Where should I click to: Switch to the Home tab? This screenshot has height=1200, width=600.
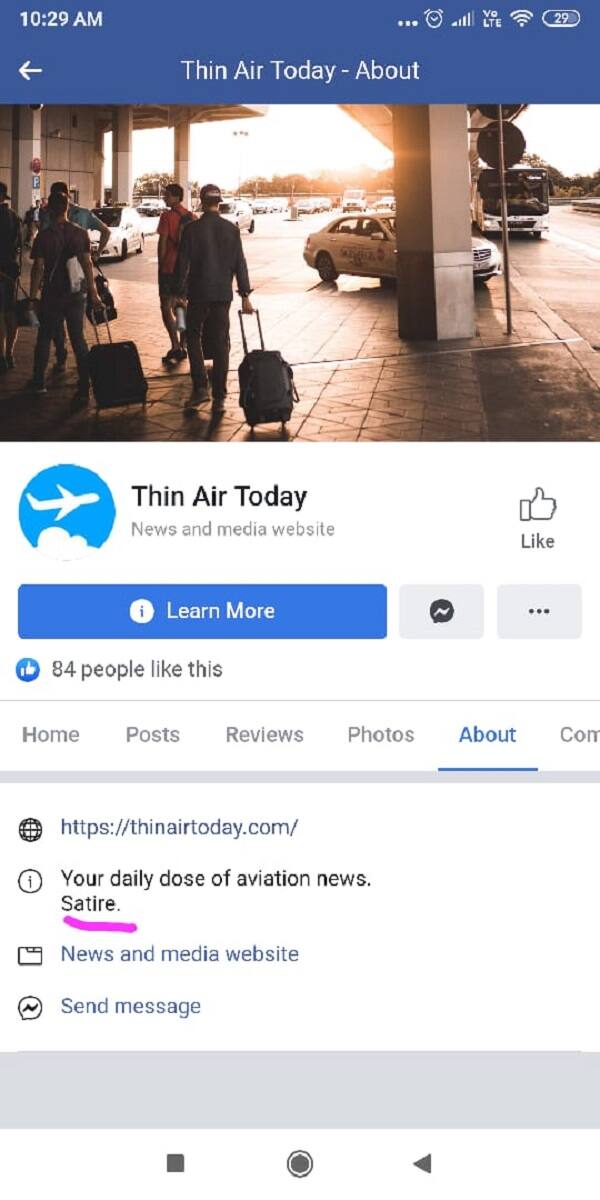pos(50,734)
